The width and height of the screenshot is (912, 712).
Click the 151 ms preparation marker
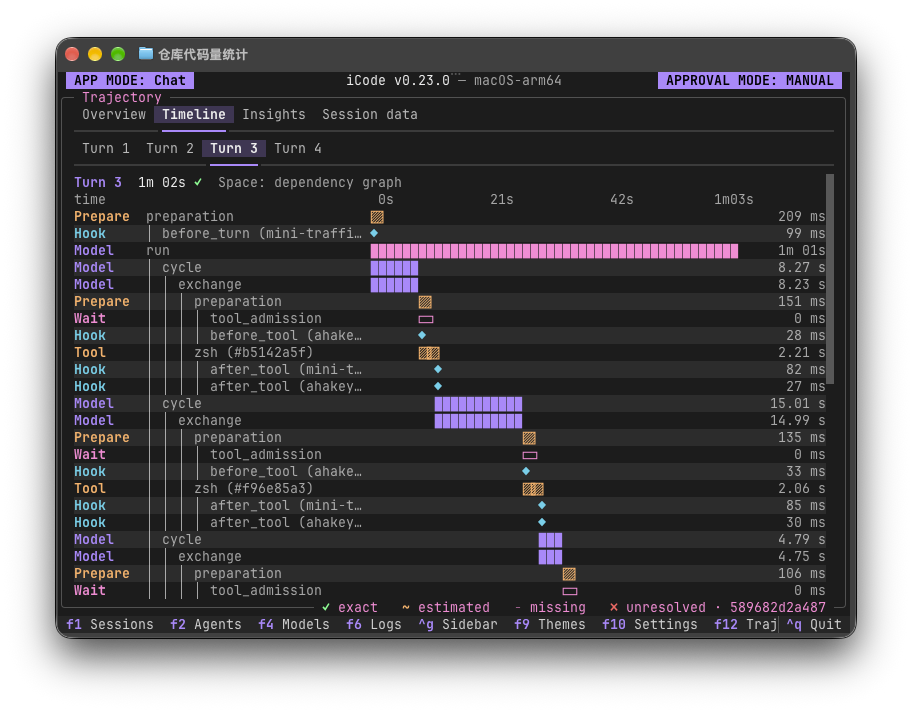tap(425, 302)
